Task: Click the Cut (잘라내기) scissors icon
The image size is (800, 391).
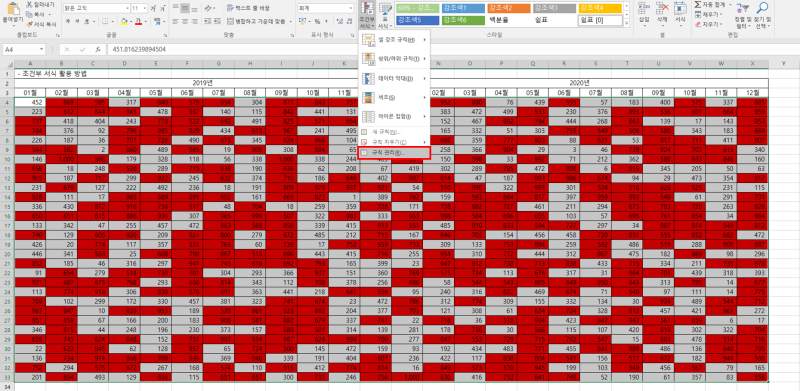Action: [x=29, y=4]
